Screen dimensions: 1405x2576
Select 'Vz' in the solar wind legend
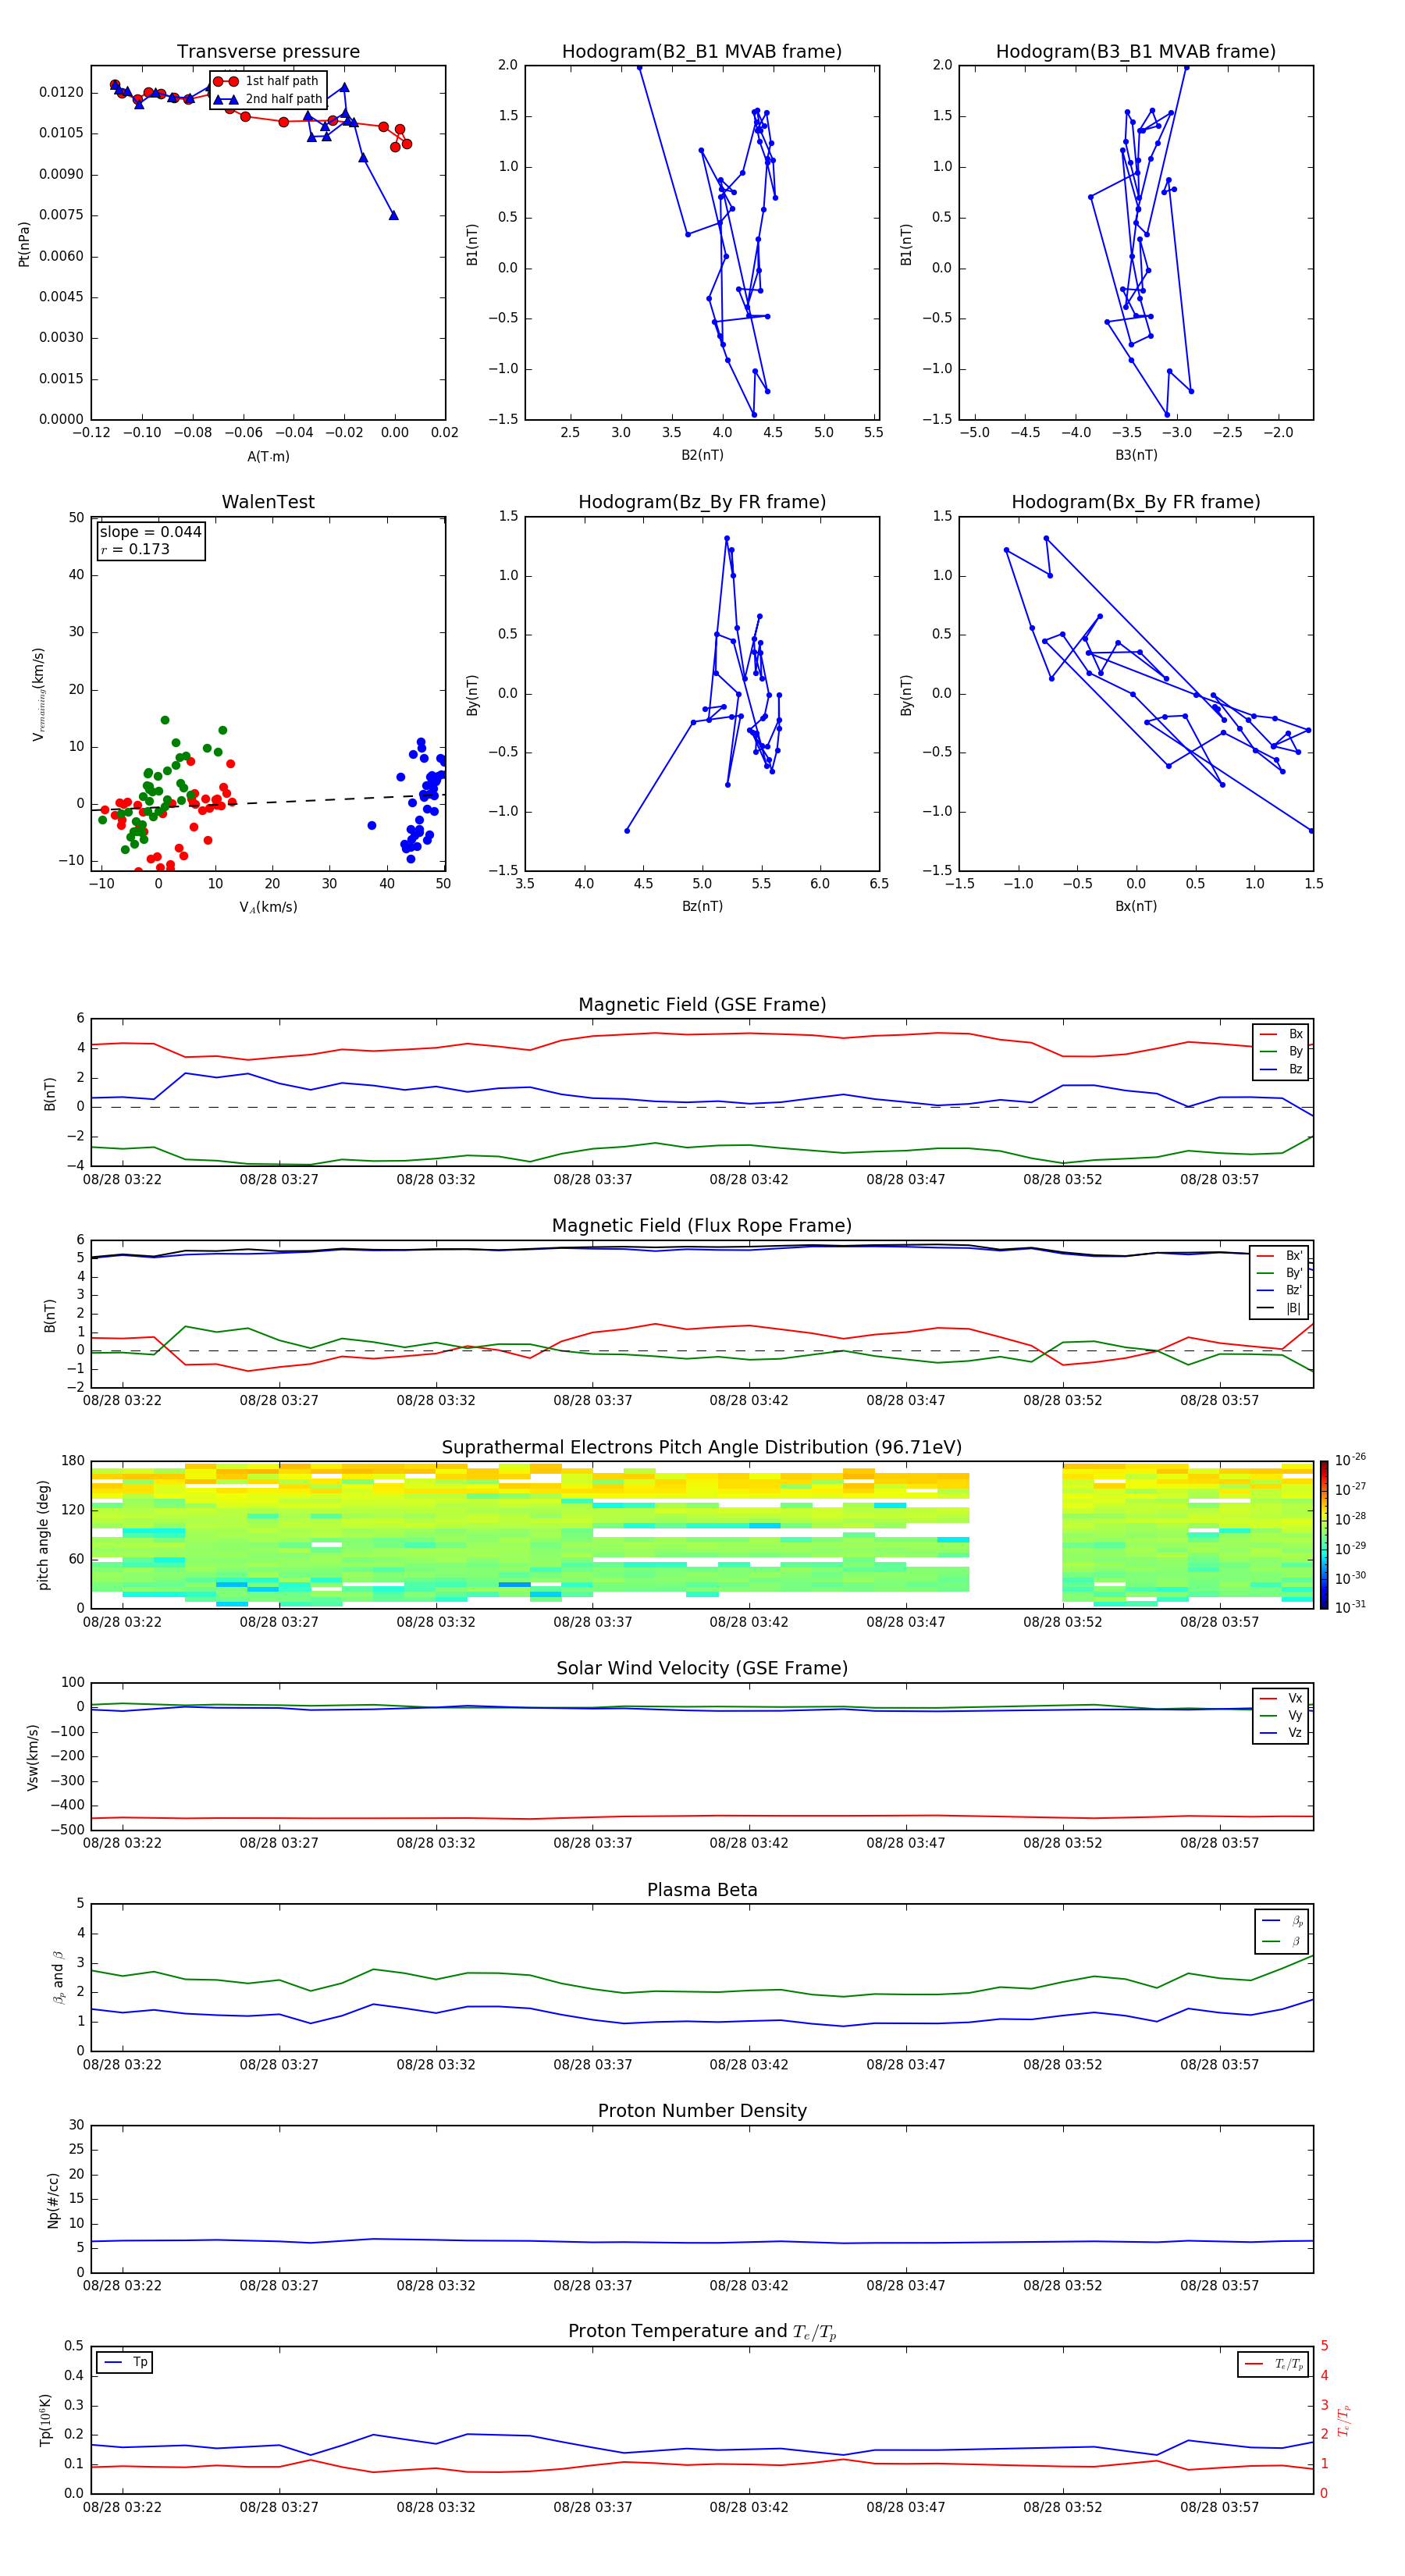coord(1282,1733)
